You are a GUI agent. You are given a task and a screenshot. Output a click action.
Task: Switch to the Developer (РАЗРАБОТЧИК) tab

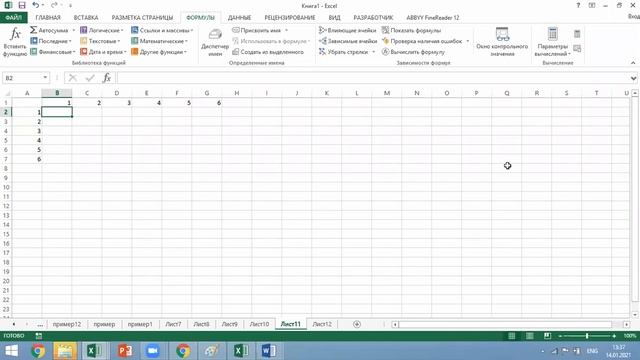coord(373,18)
